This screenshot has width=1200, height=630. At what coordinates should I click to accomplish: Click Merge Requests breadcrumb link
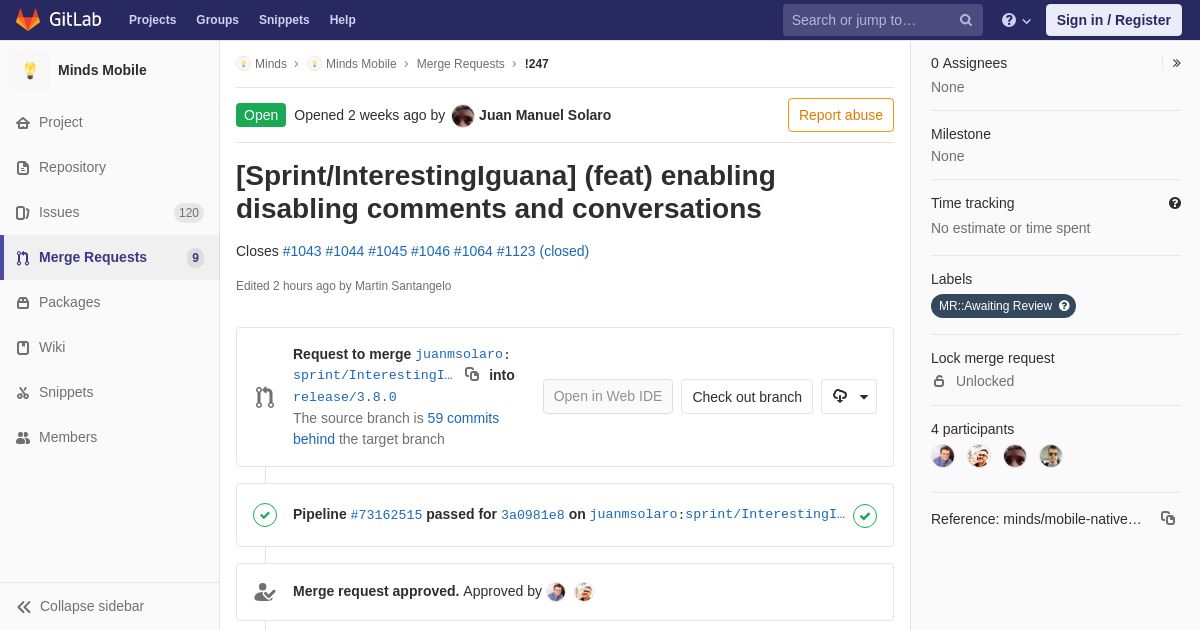[x=461, y=64]
